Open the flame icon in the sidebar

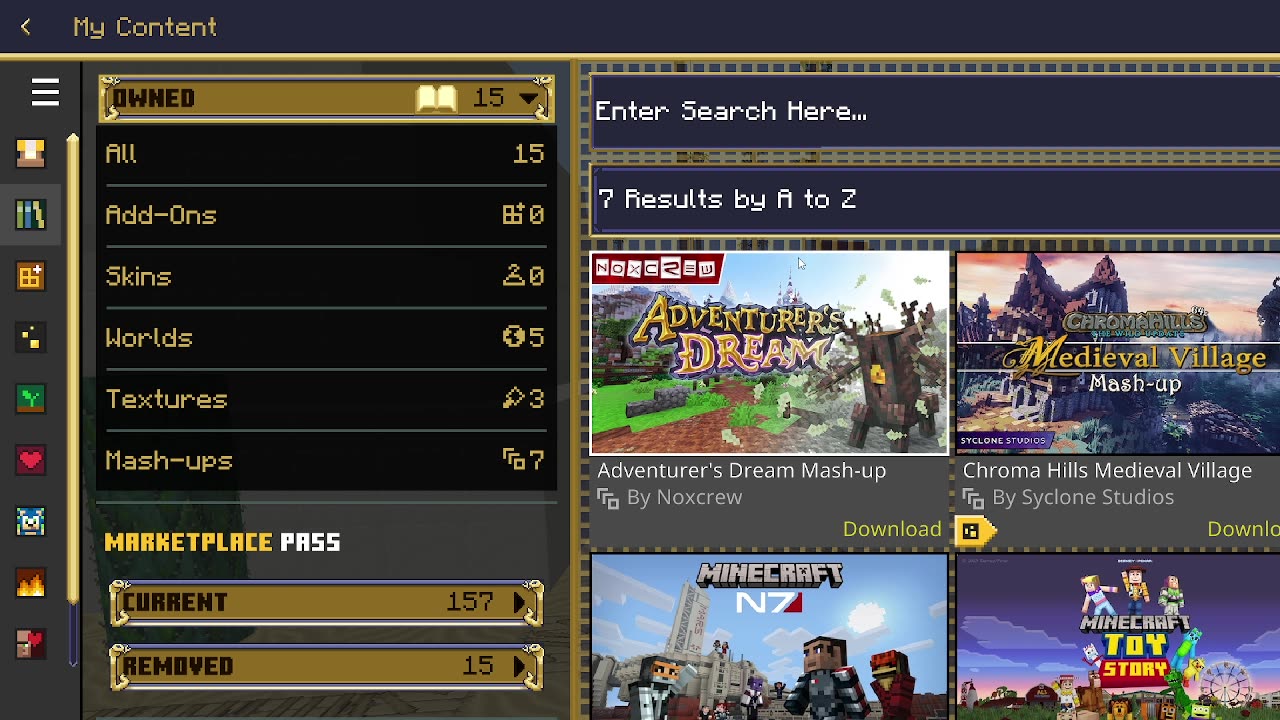point(30,582)
